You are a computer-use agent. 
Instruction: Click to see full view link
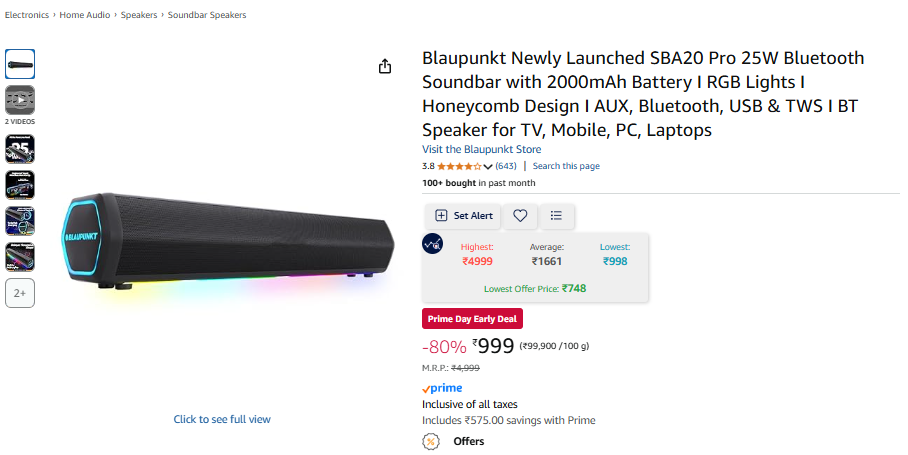pyautogui.click(x=222, y=419)
